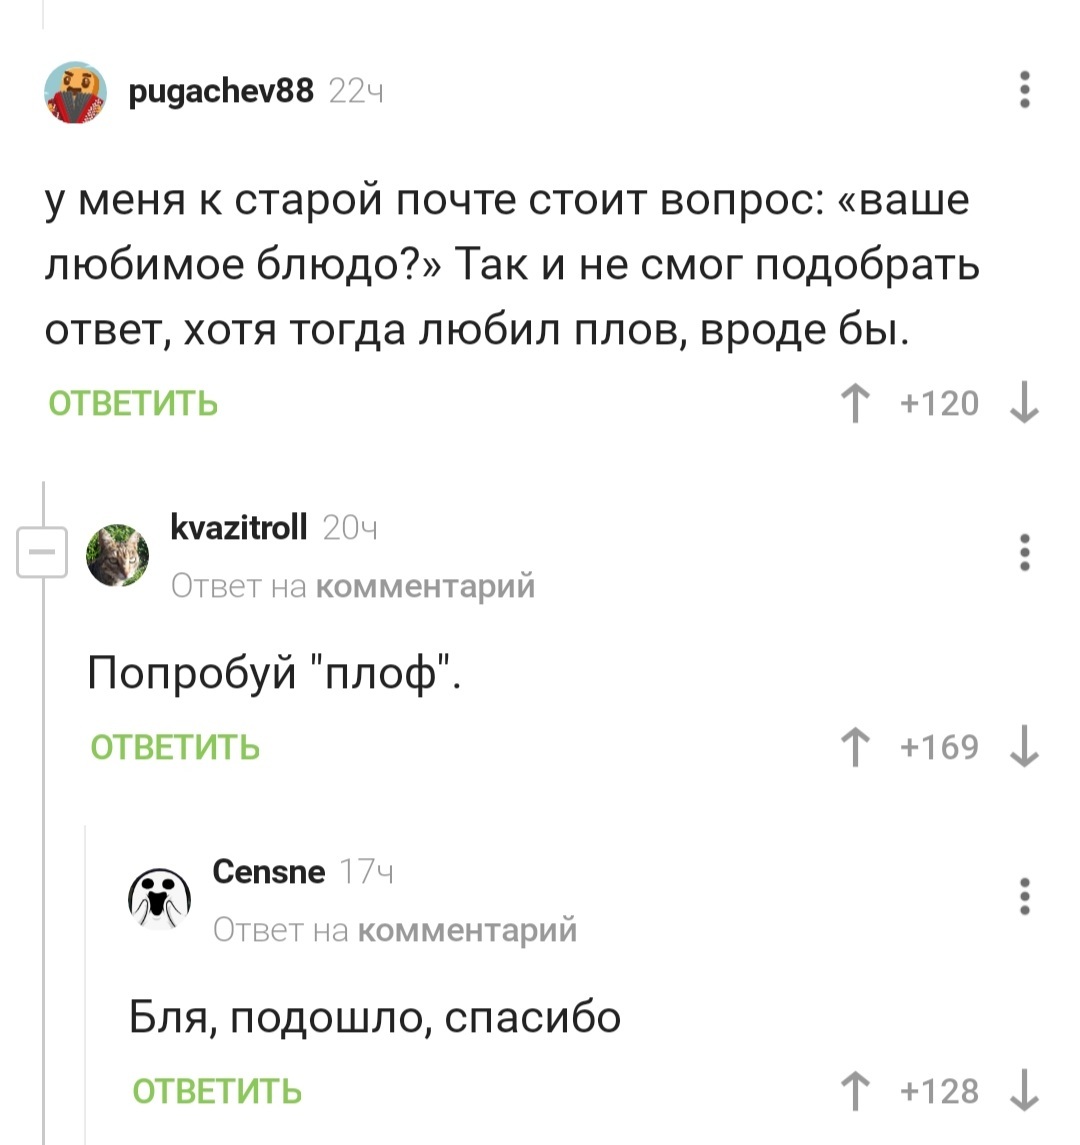The image size is (1080, 1145).
Task: Upvote pugachev88's comment
Action: 855,404
